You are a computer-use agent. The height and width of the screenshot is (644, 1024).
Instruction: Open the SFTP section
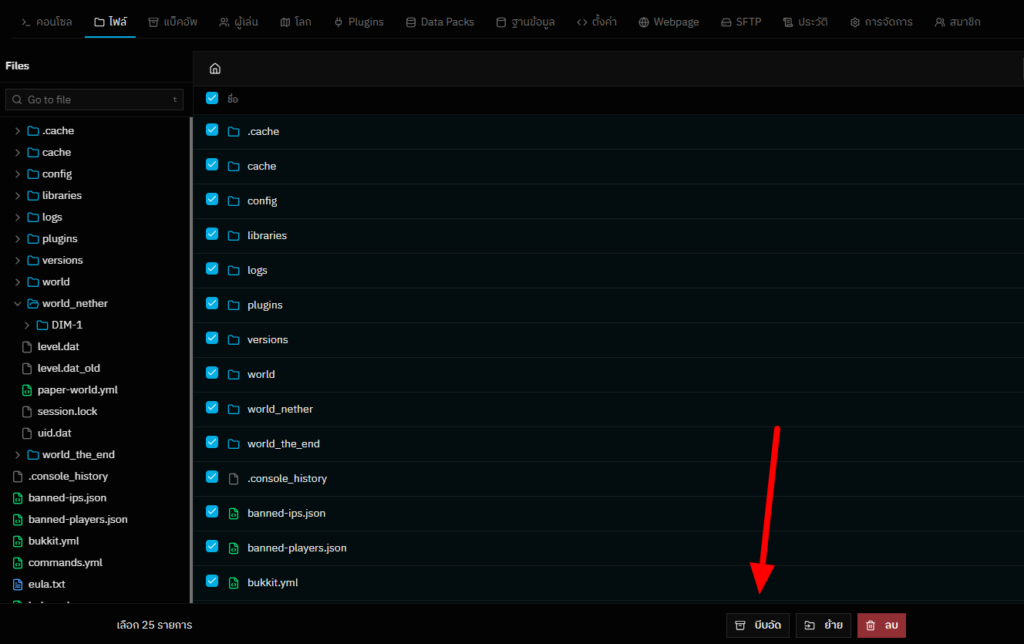[x=741, y=20]
